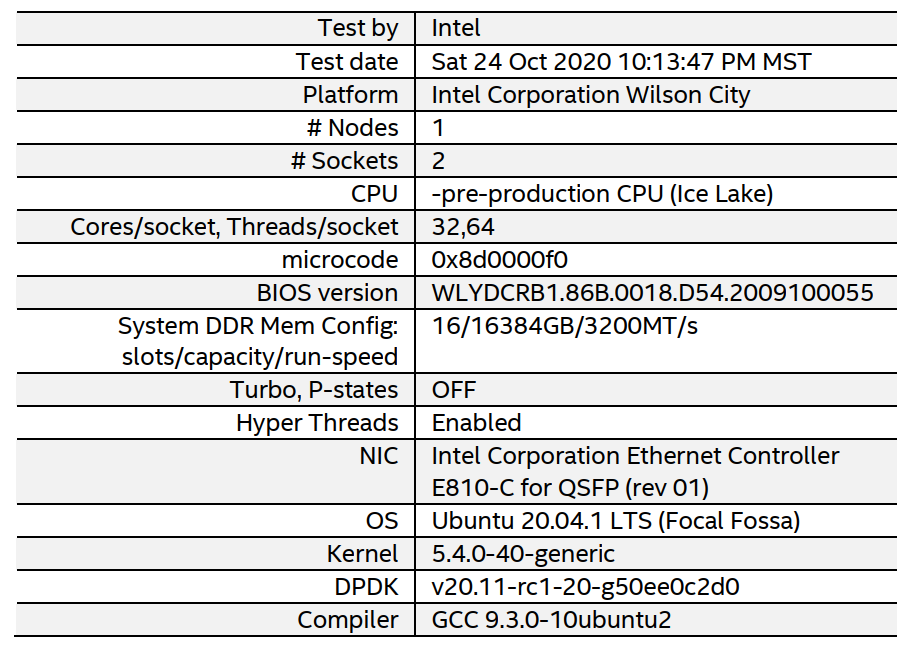
Task: Click the microcode value "0x8d0000f0"
Action: [x=499, y=260]
